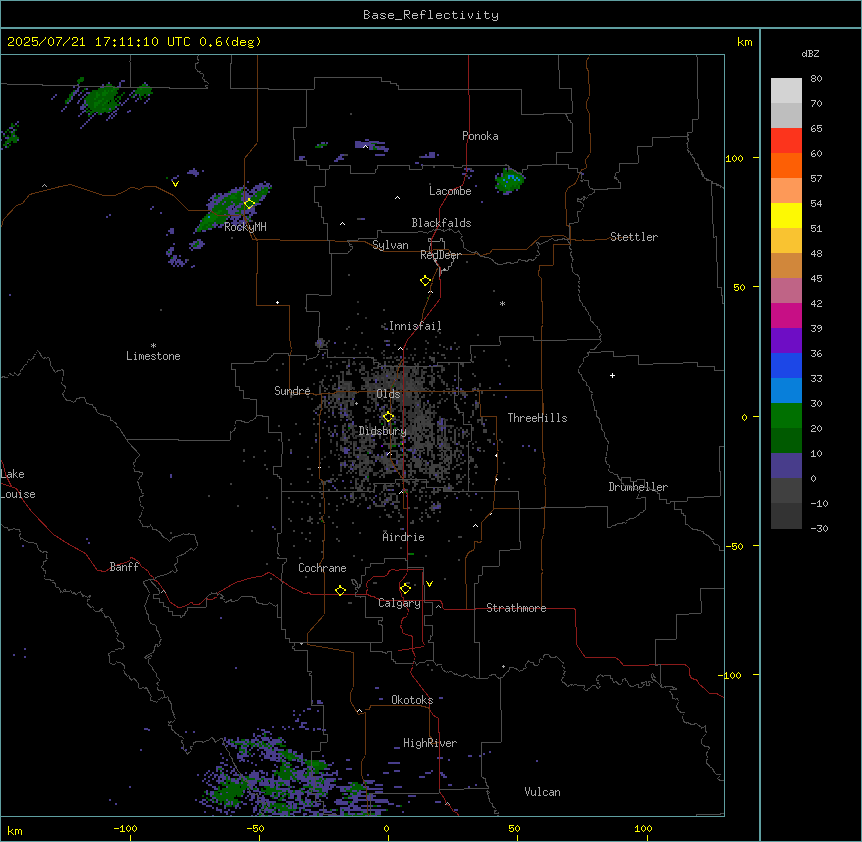Click the Vulcan town label
This screenshot has width=862, height=842.
tap(542, 792)
